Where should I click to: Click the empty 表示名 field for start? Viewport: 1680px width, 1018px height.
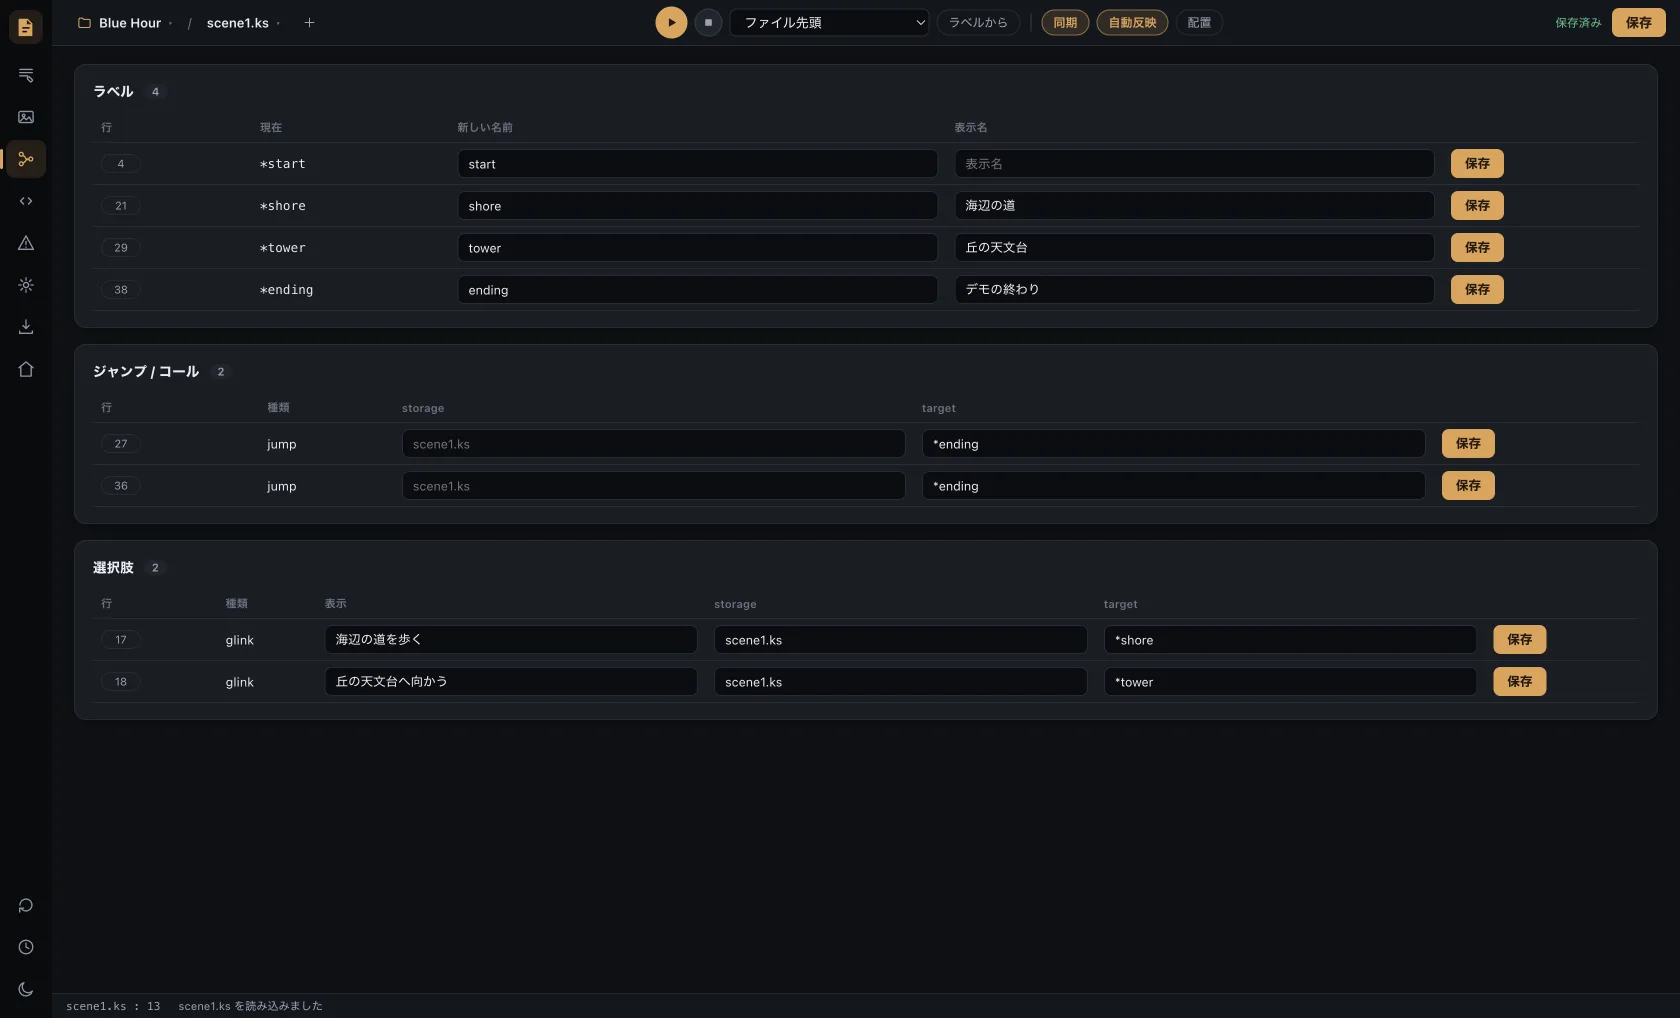tap(1194, 163)
